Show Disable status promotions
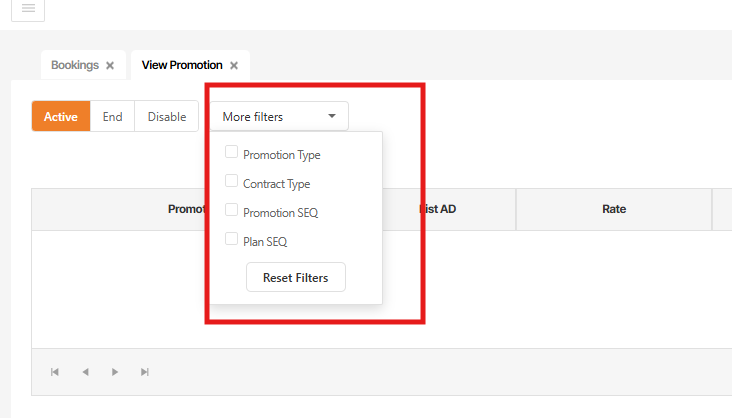This screenshot has width=732, height=418. [167, 116]
